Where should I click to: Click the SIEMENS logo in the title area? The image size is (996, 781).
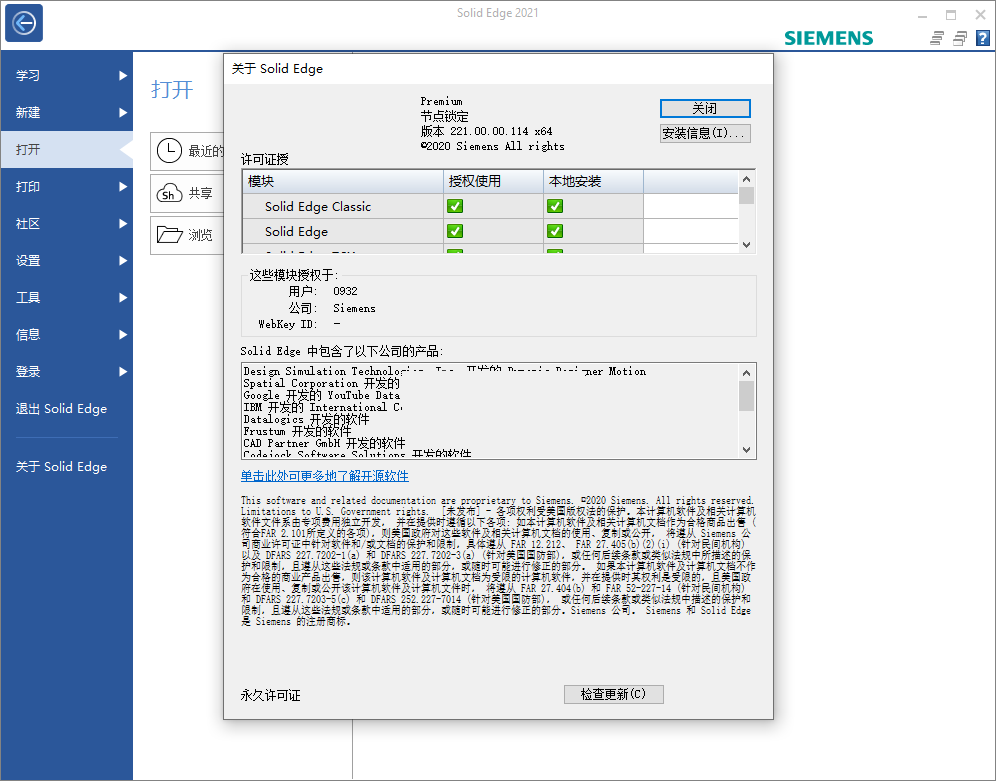[x=828, y=38]
